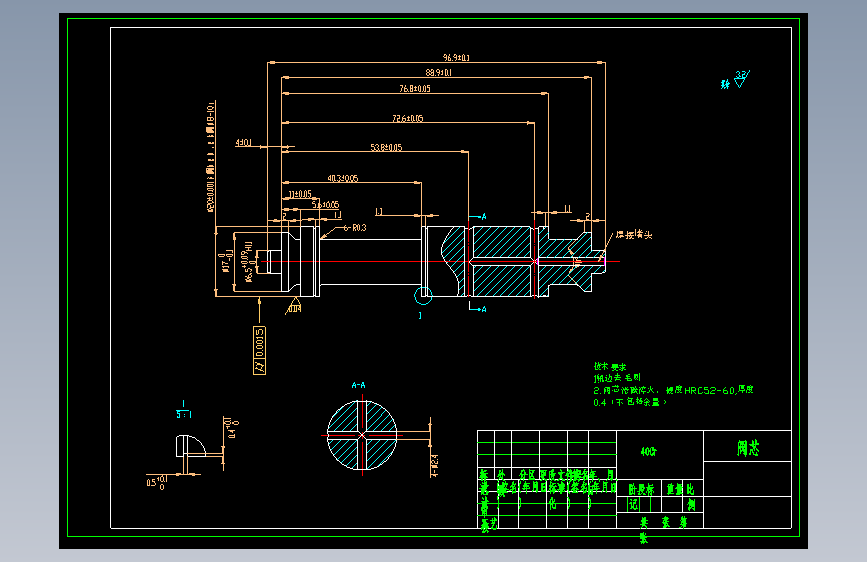Screen dimensions: 867x562
Task: Select the 4-ø2.4 hole callout
Action: (435, 466)
